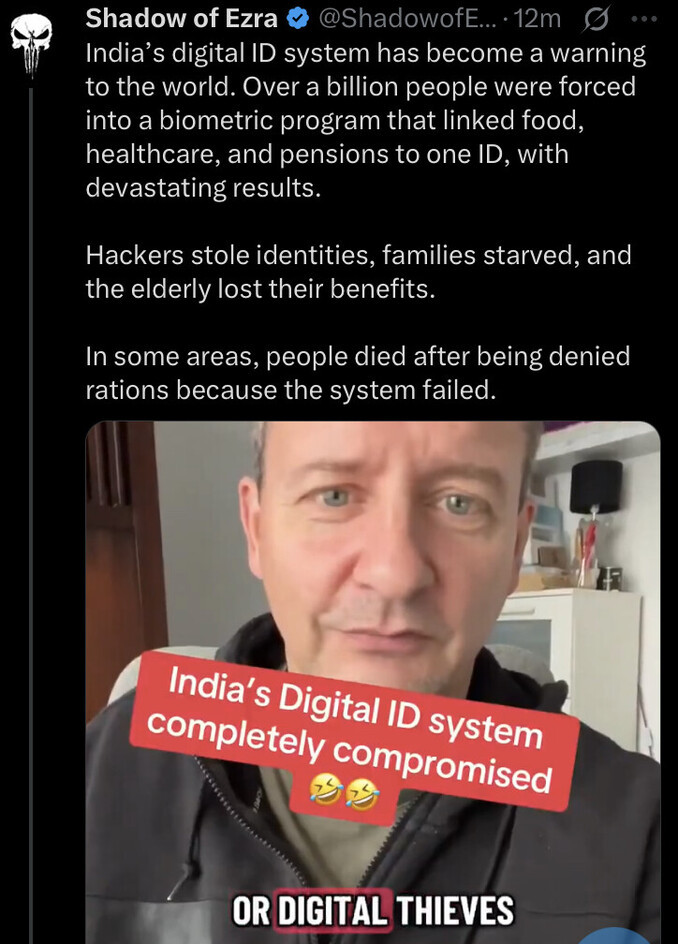This screenshot has height=944, width=678.
Task: Click the highlighted word 'DIGITAL' in the subtitle
Action: coord(334,910)
